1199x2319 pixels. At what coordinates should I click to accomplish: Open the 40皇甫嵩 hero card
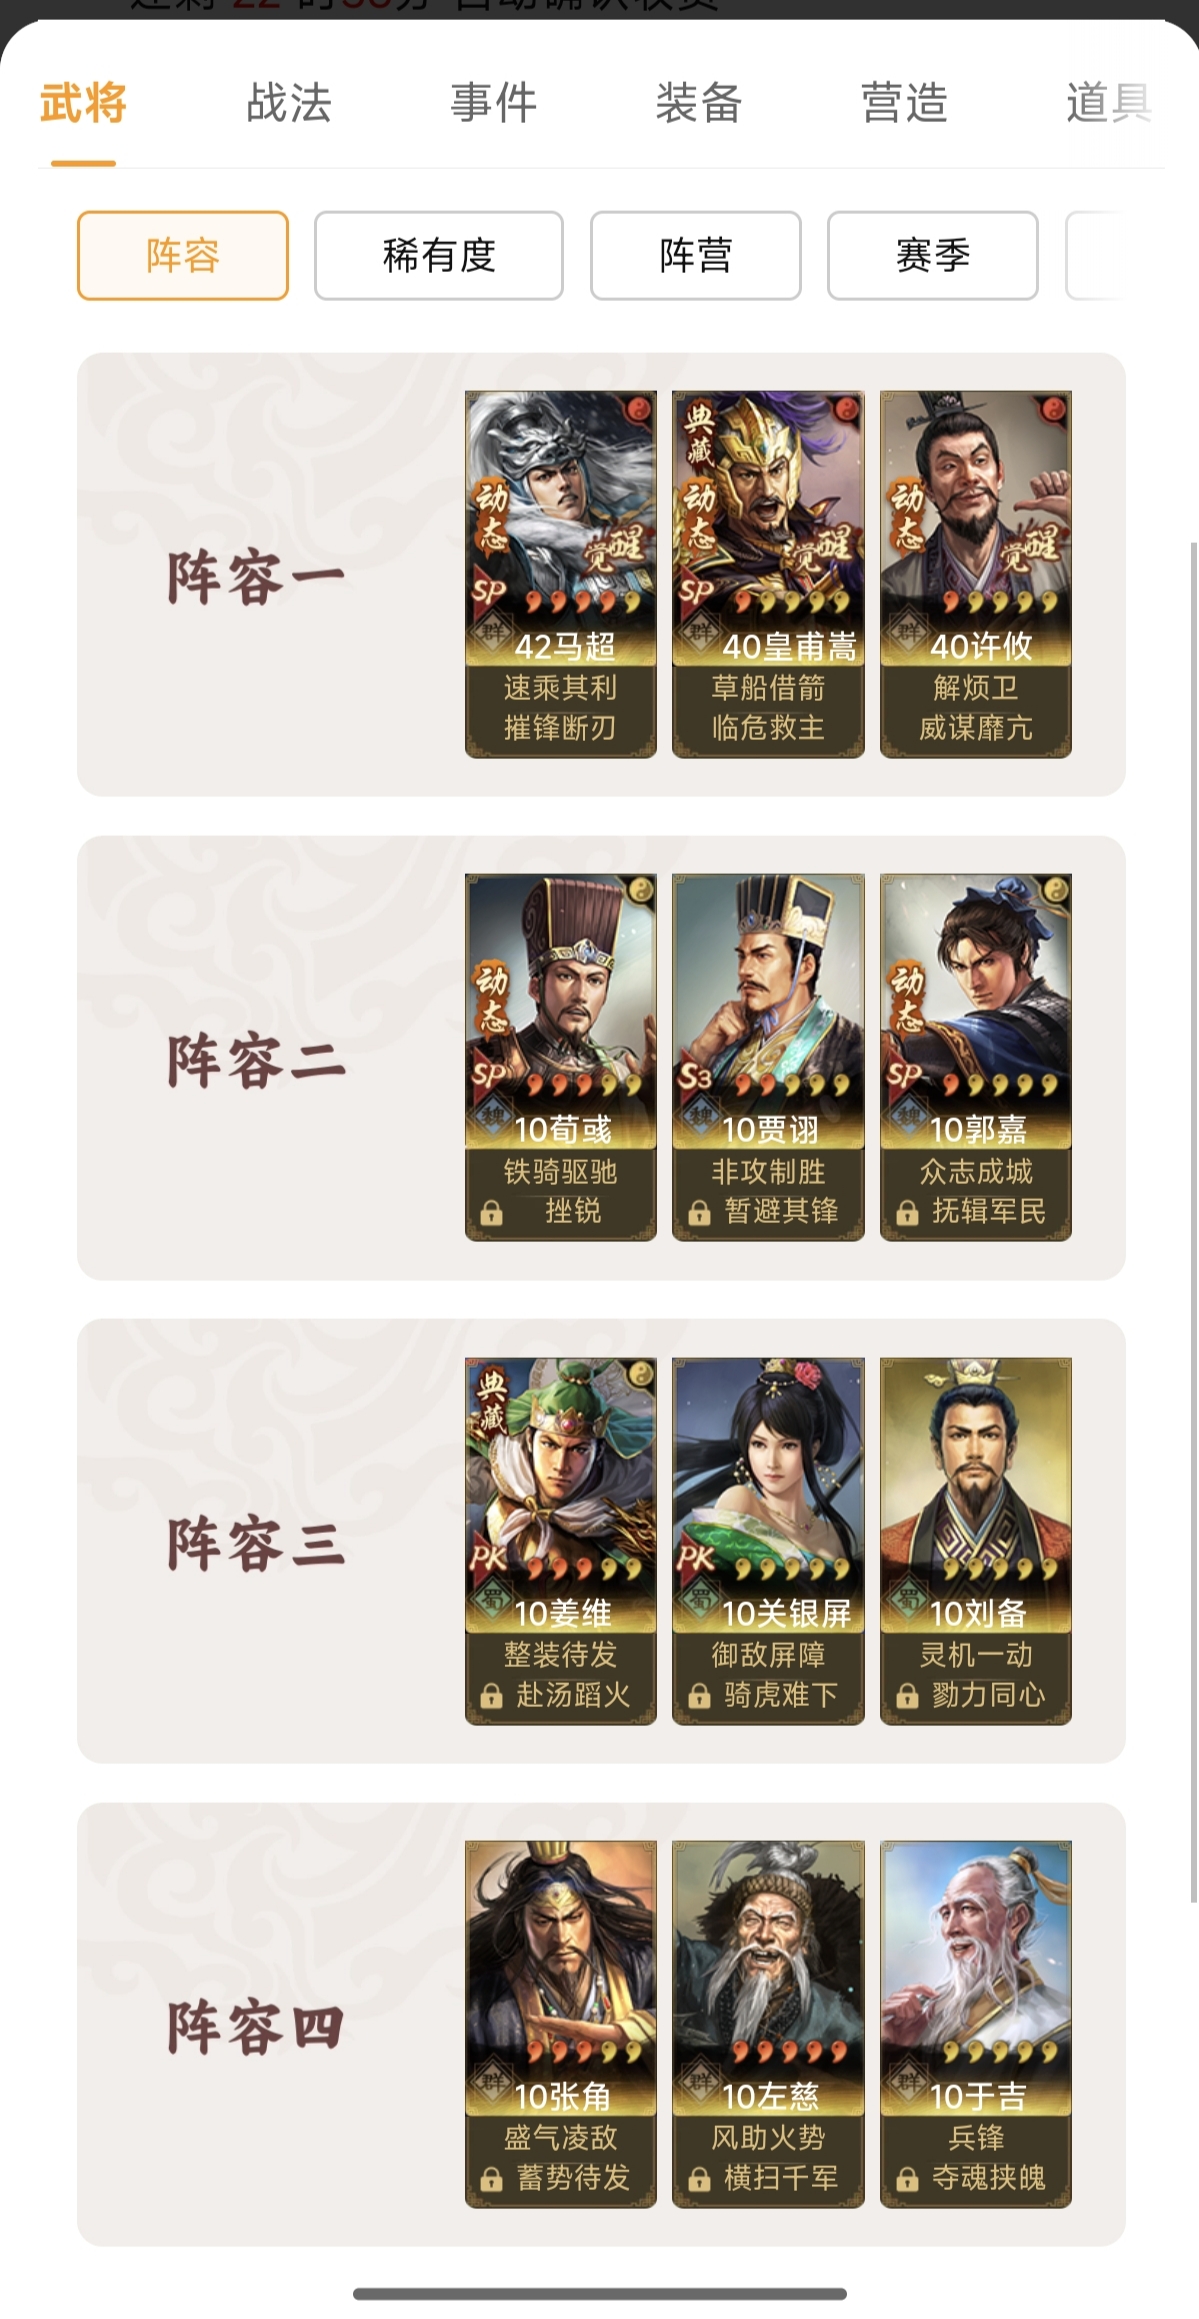[x=768, y=574]
